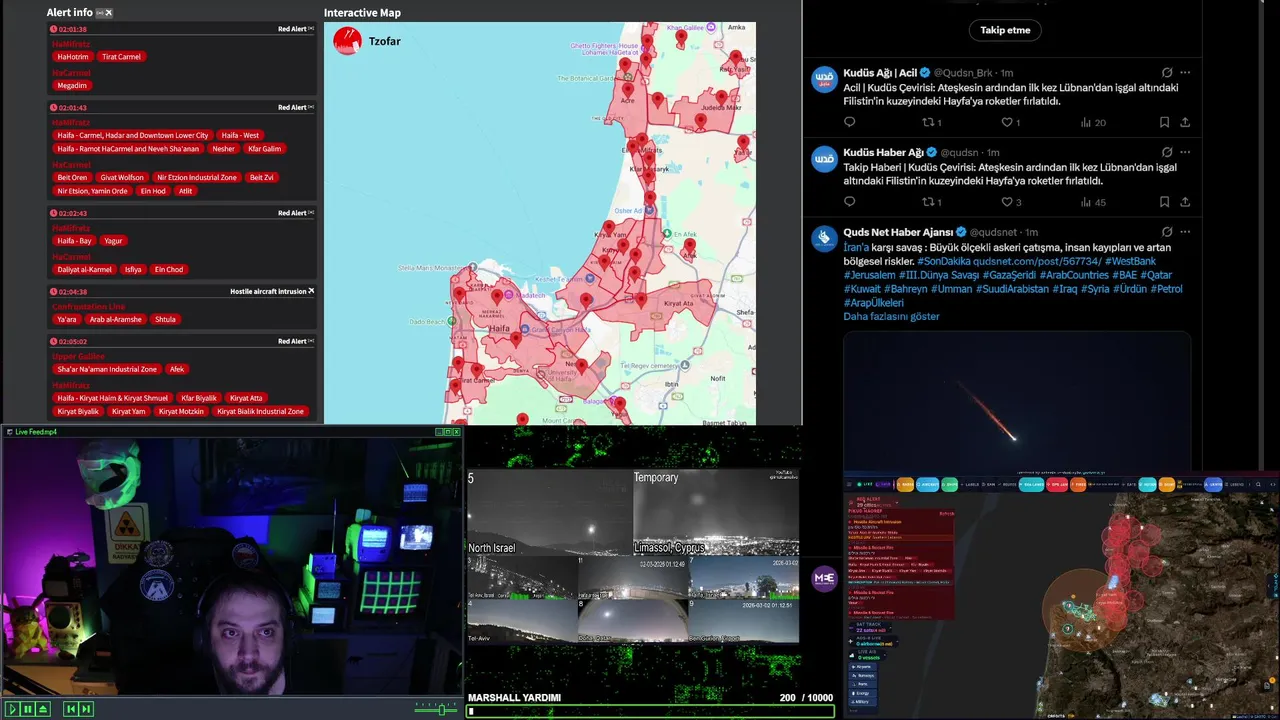The width and height of the screenshot is (1280, 720).
Task: Select the Nir Etzion Industrial Zone tag
Action: pos(197,178)
